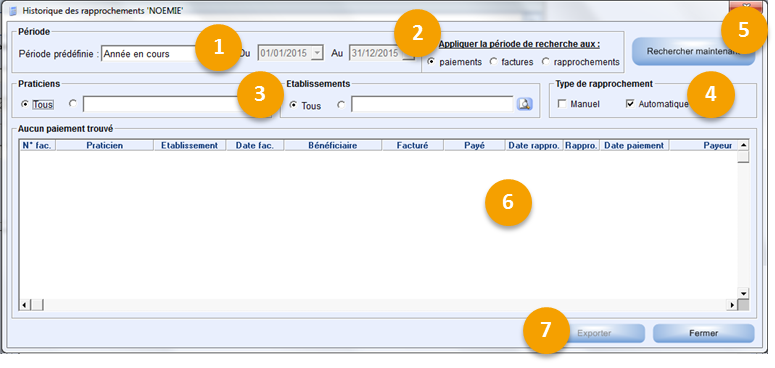Sort by the 'Praticien' column header

point(104,145)
